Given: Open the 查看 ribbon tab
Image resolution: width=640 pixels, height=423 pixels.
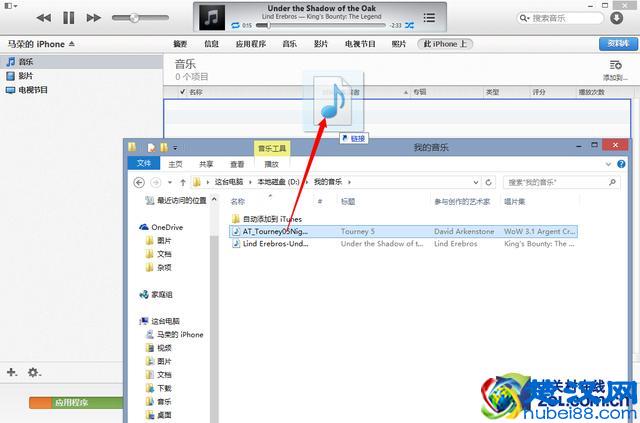Looking at the screenshot, I should [237, 164].
